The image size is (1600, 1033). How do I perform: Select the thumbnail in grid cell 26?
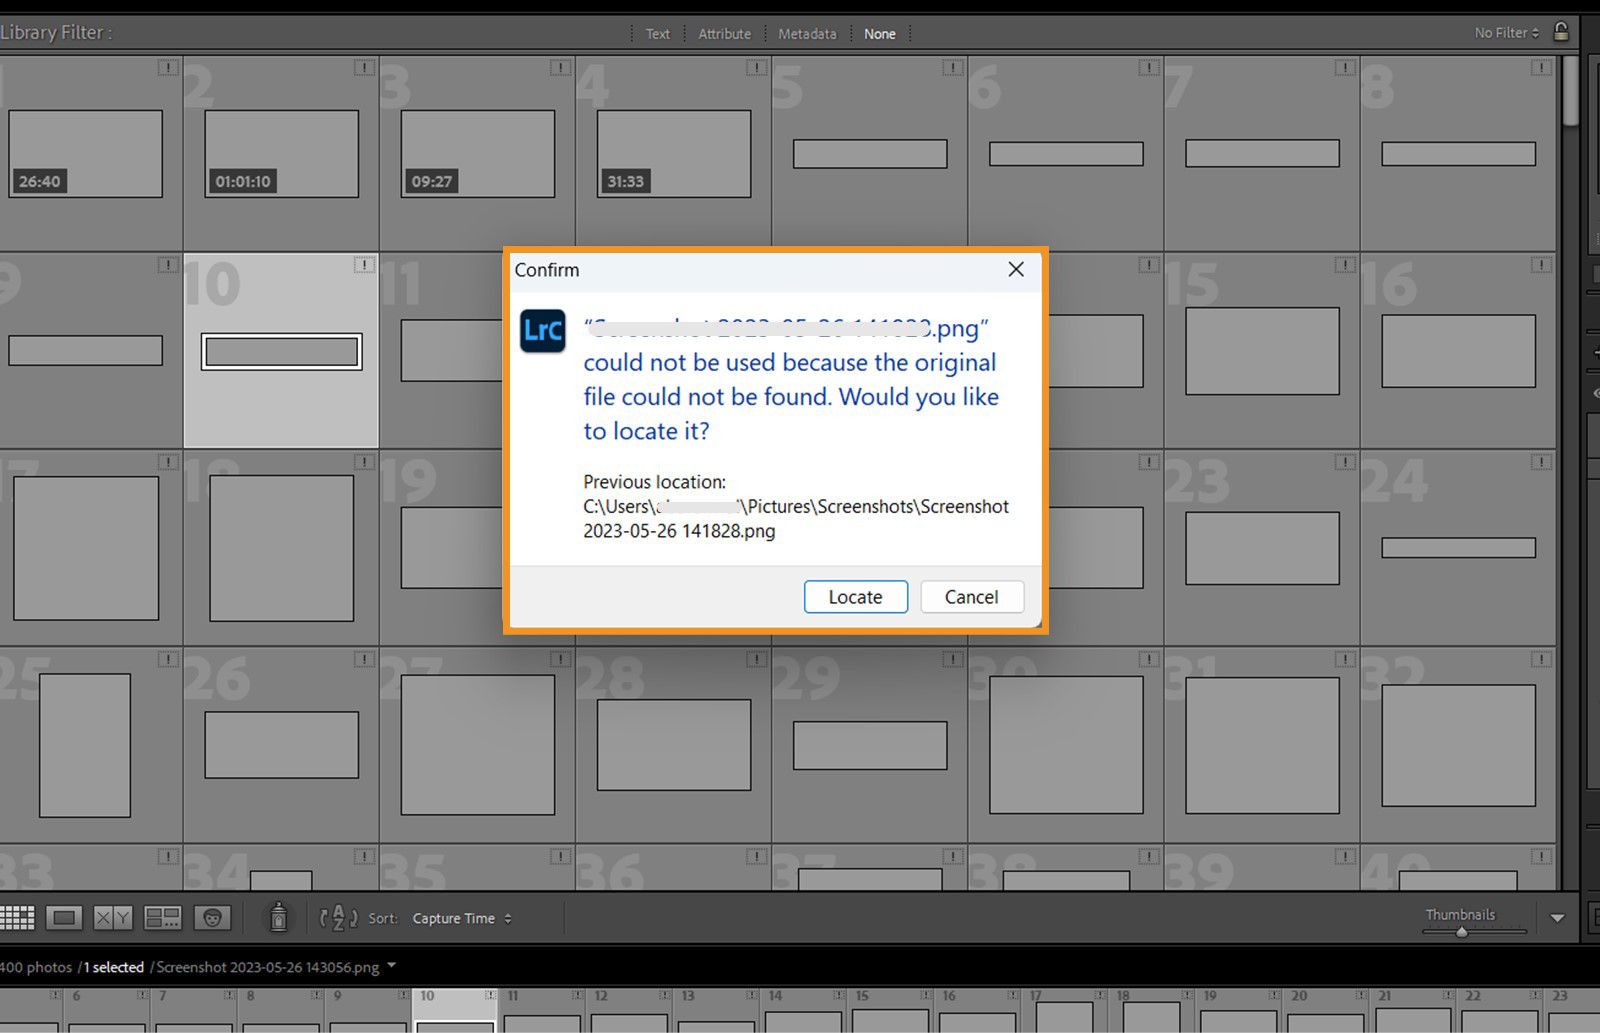point(281,745)
